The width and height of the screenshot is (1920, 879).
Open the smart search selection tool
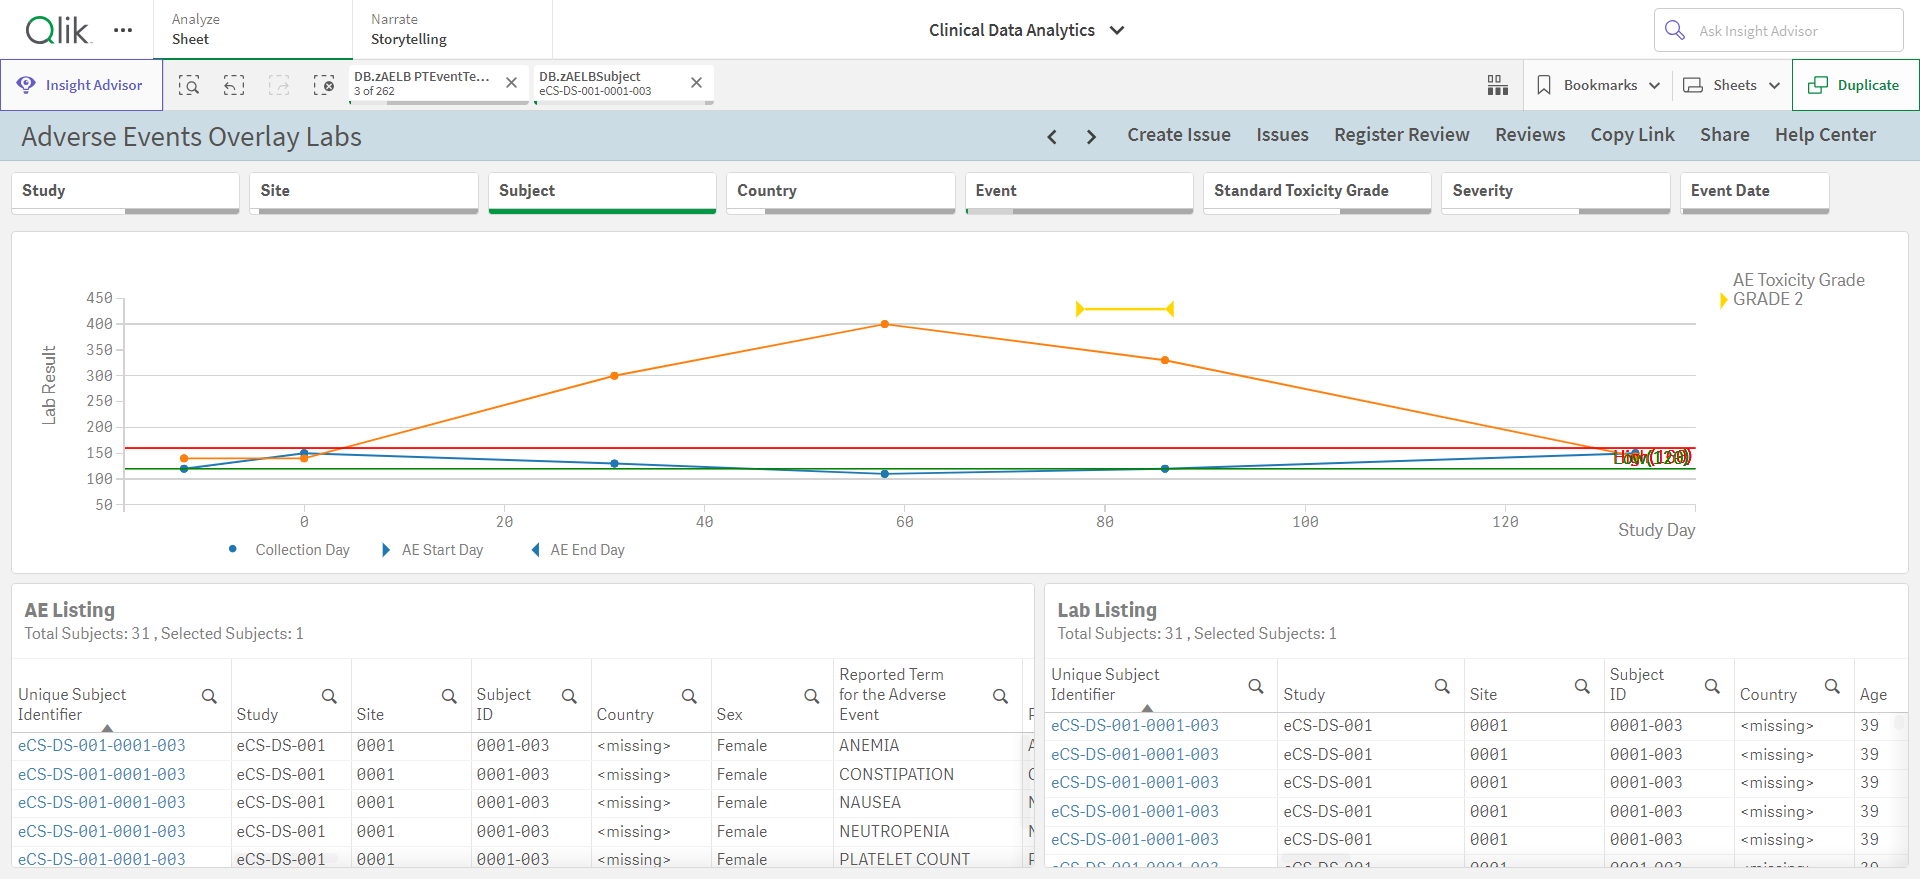pos(189,85)
